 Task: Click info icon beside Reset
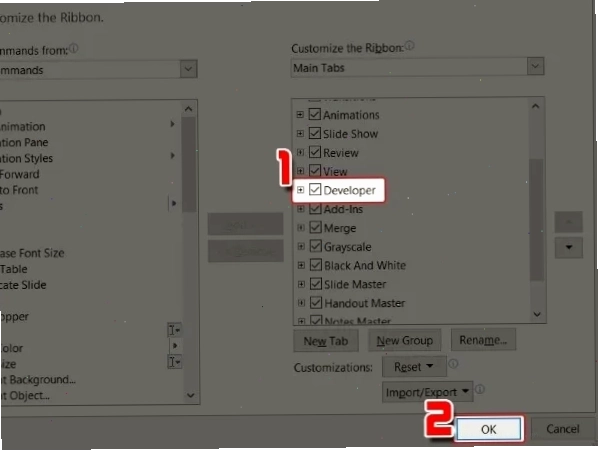pyautogui.click(x=453, y=364)
